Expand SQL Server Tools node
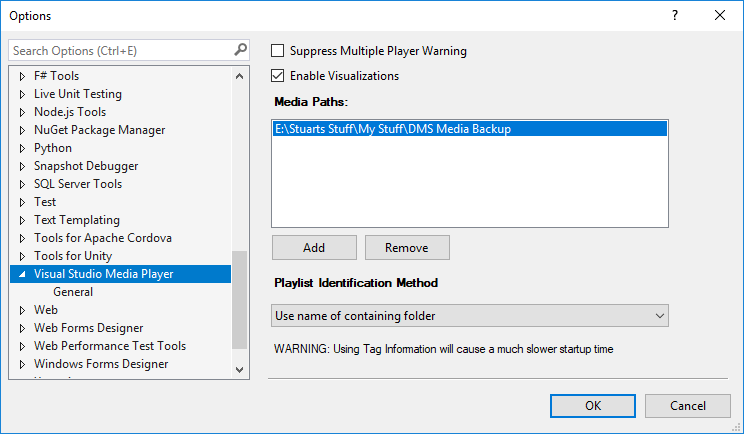Image resolution: width=744 pixels, height=434 pixels. pos(22,184)
